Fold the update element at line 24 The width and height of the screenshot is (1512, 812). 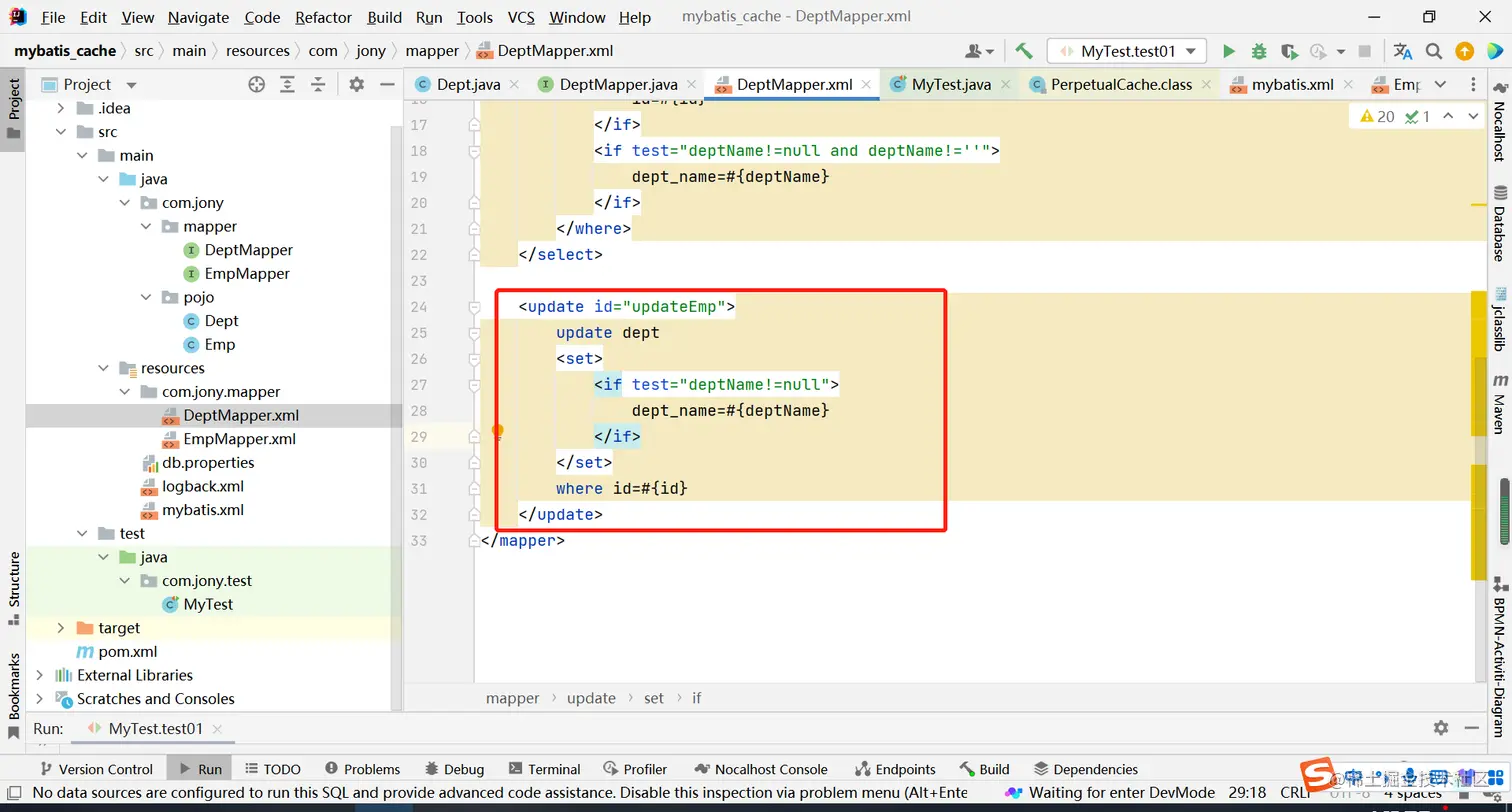474,307
